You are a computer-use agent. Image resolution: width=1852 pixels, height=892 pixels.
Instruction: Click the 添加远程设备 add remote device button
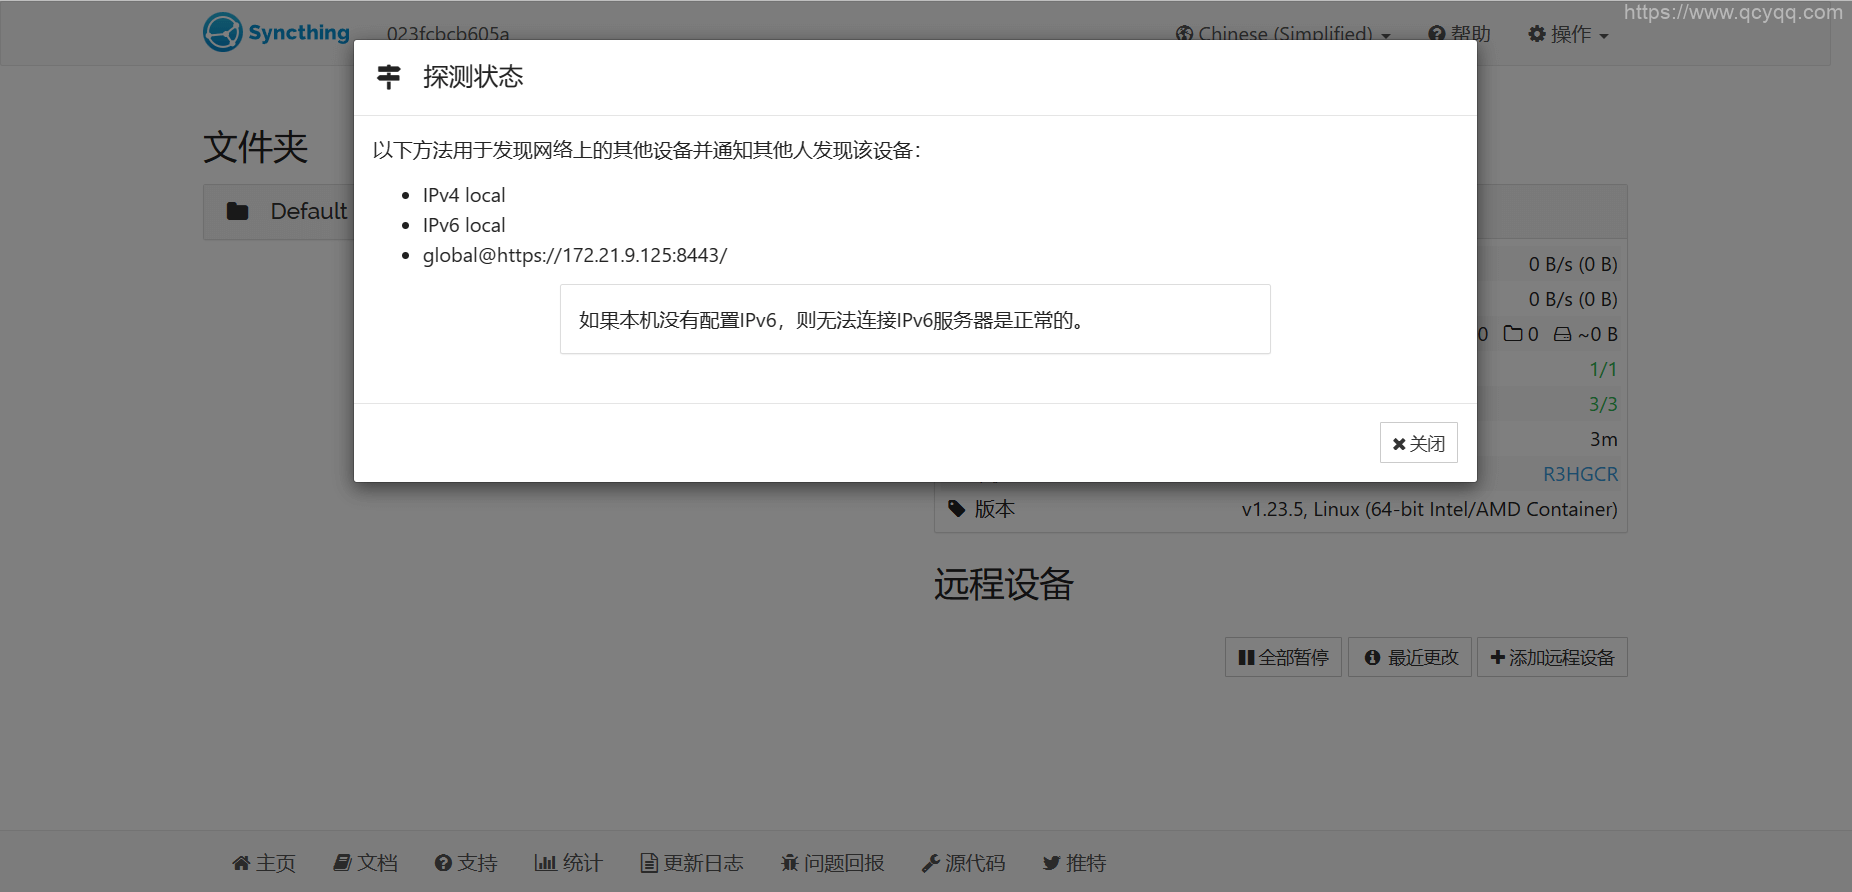[1552, 657]
